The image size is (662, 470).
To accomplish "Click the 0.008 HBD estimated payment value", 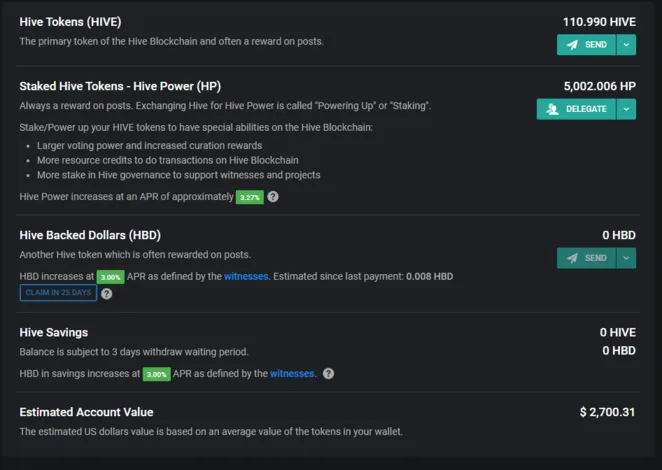I will [430, 276].
